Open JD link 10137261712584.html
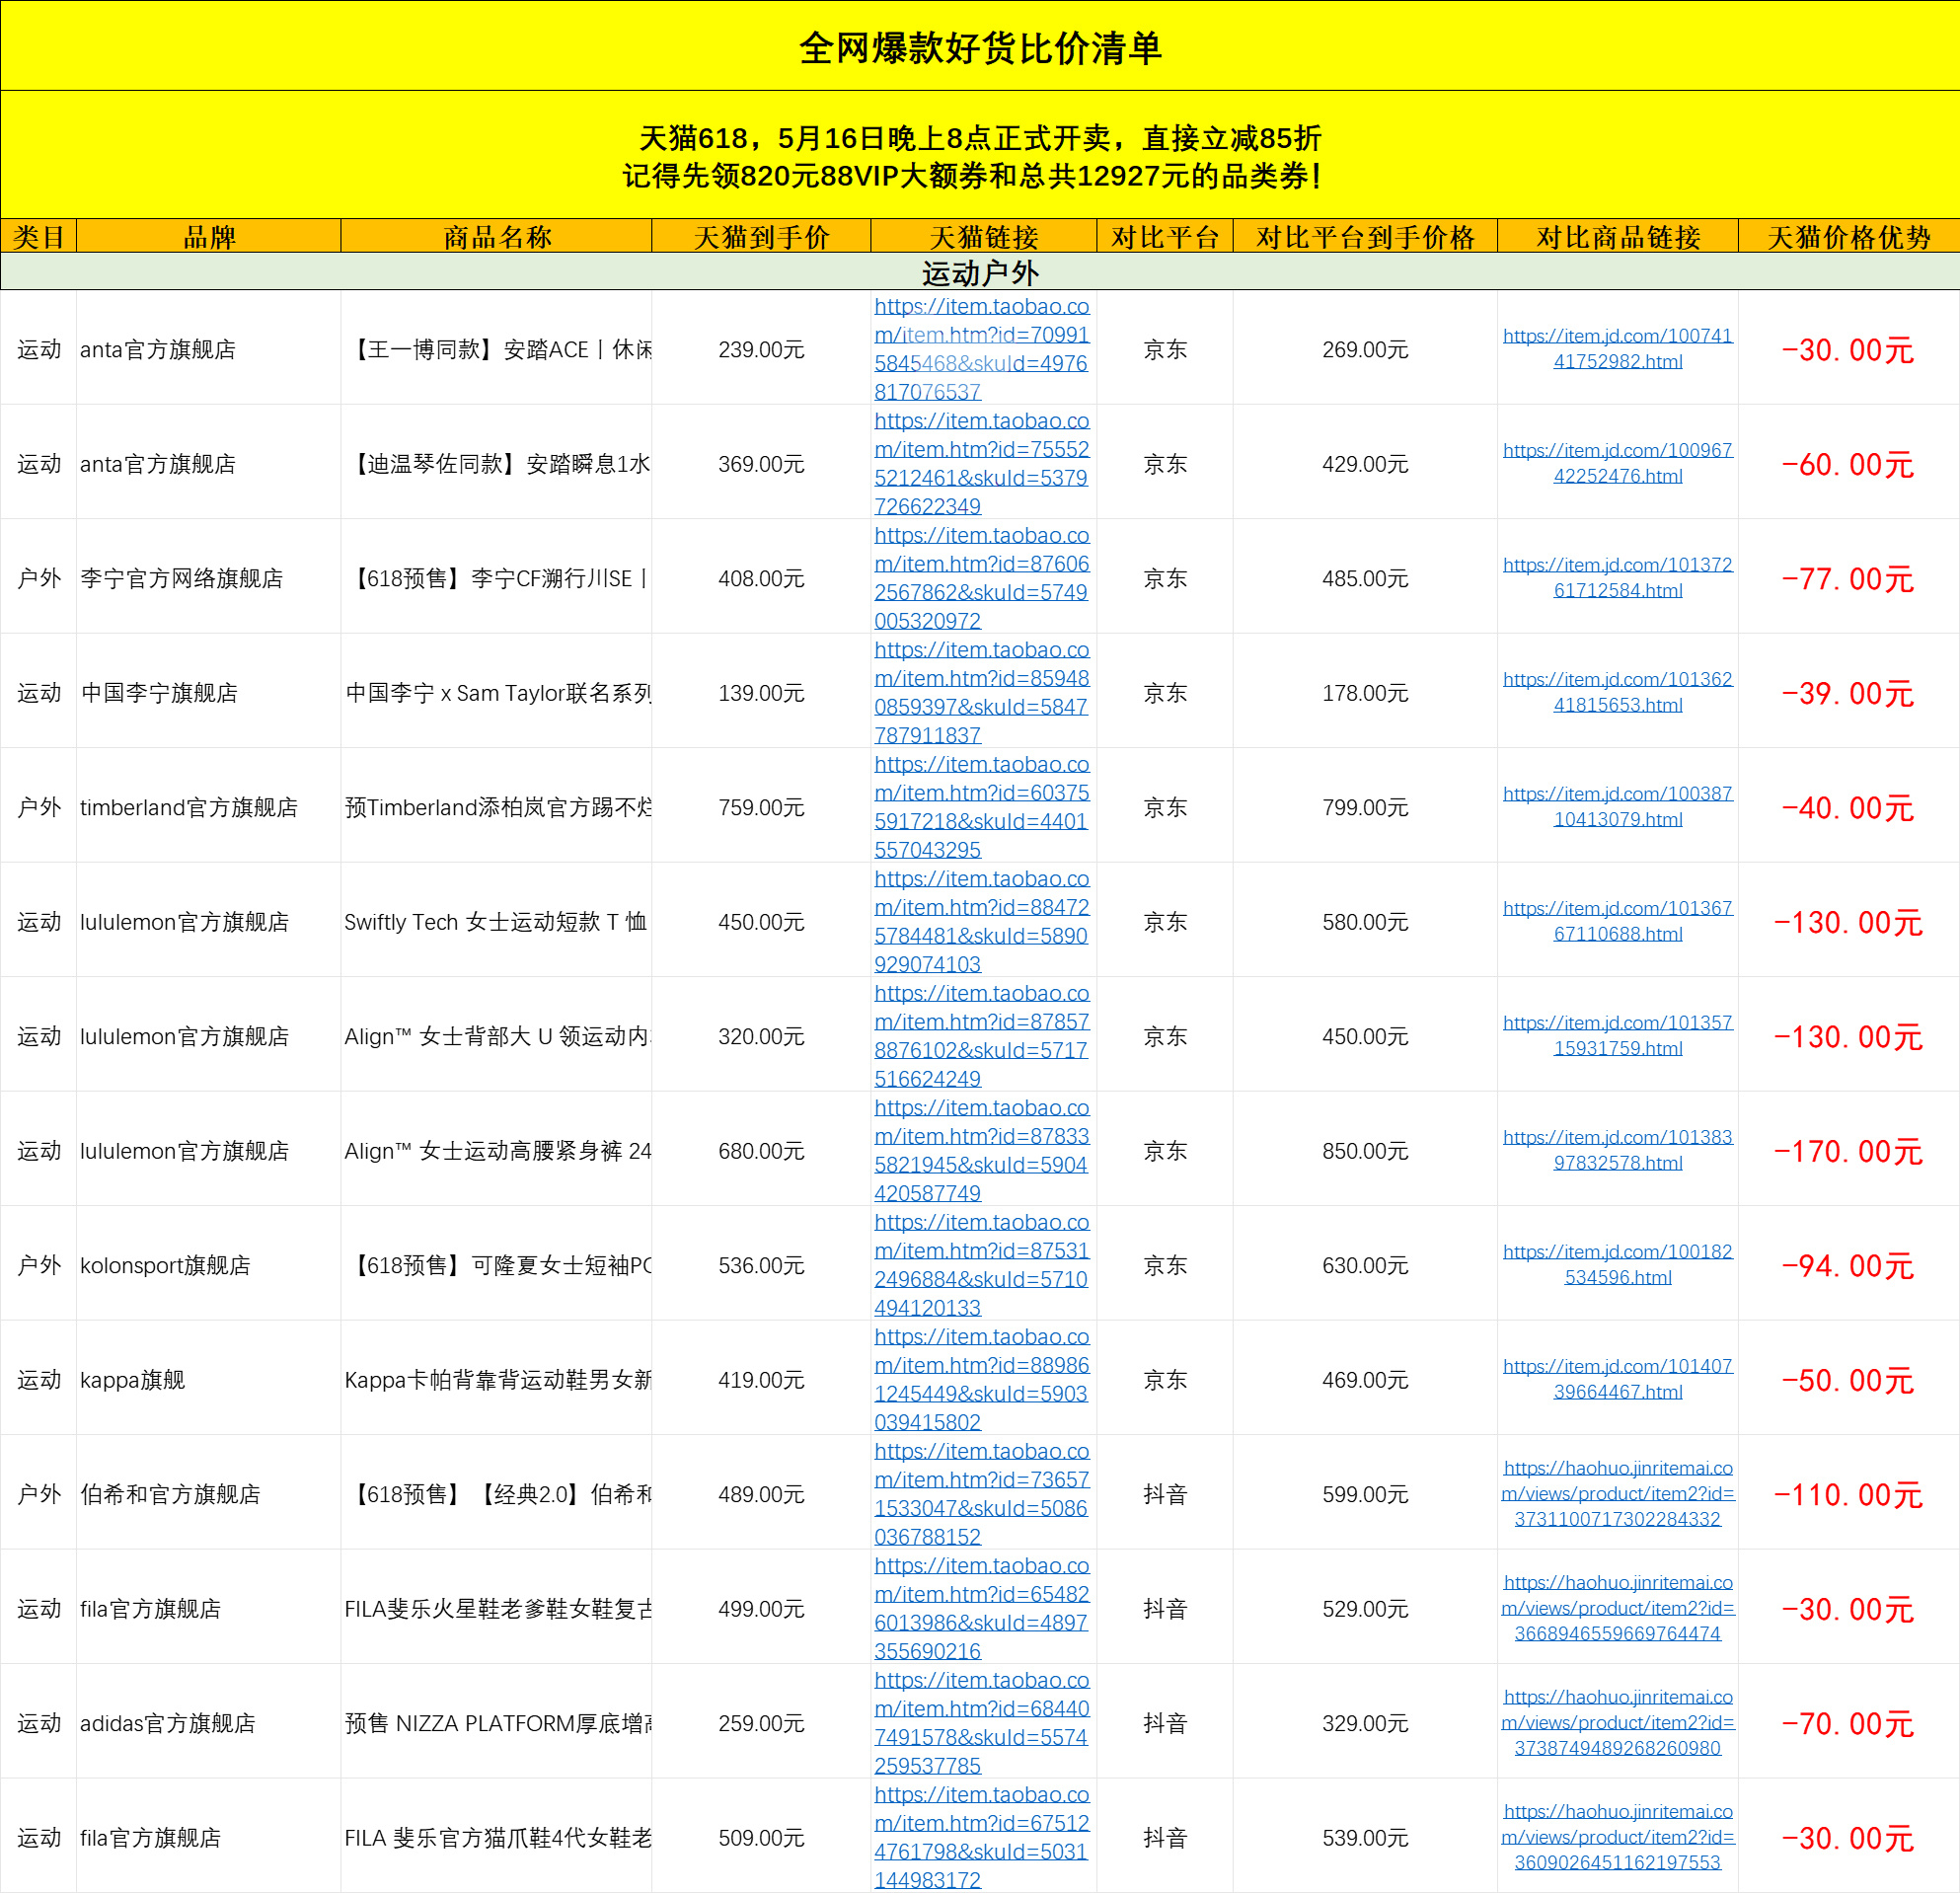Image resolution: width=1960 pixels, height=1893 pixels. coord(1618,577)
